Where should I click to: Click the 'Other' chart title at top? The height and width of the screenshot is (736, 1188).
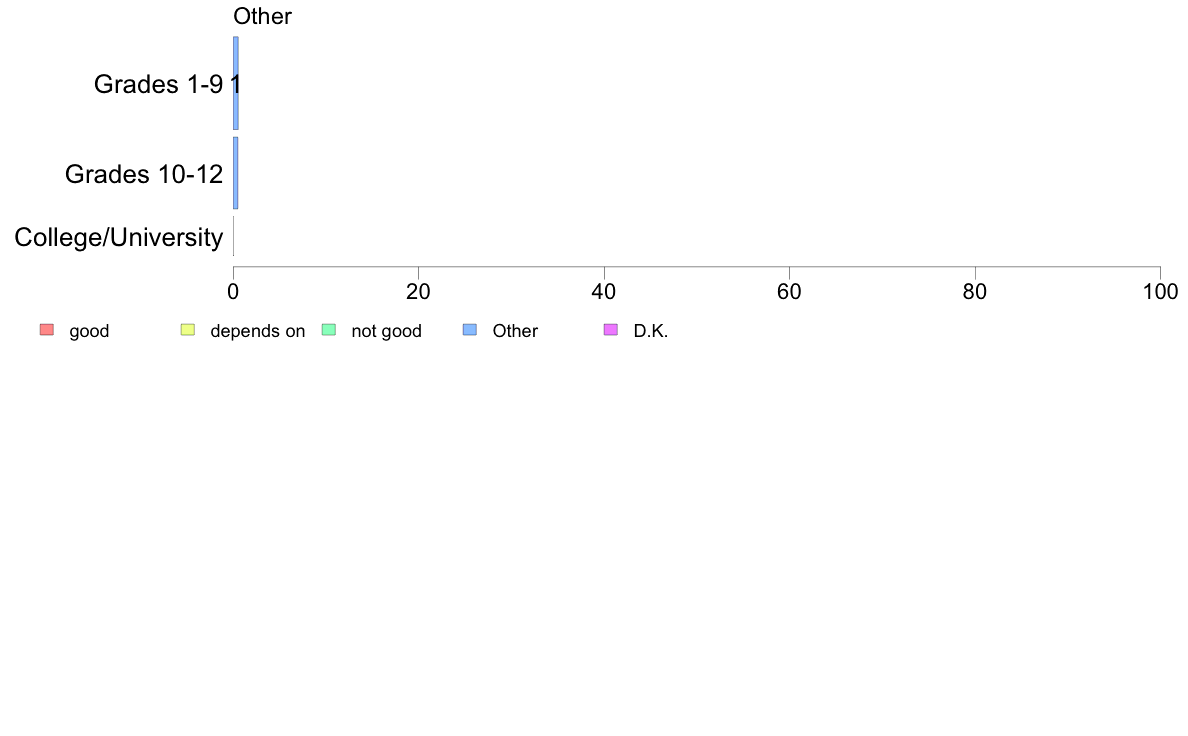pyautogui.click(x=262, y=16)
